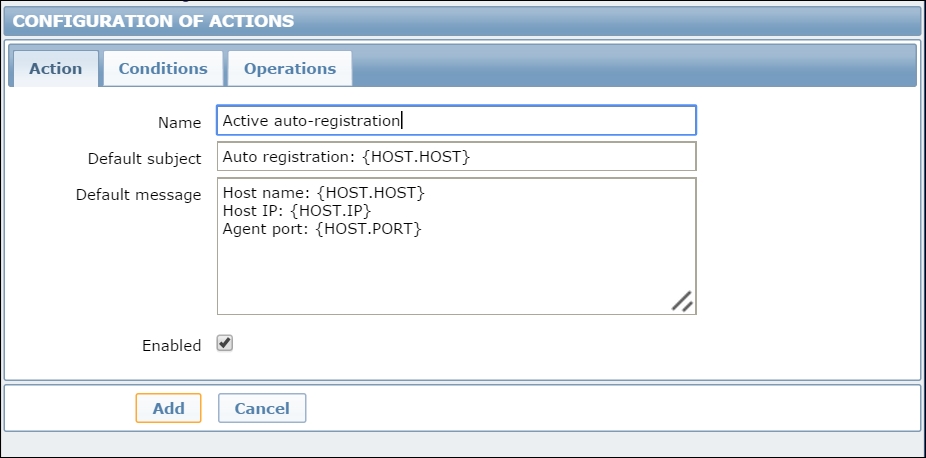The width and height of the screenshot is (926, 458).
Task: Place cursor on 'Host name: {HOST.HOST}' line
Action: [x=324, y=192]
